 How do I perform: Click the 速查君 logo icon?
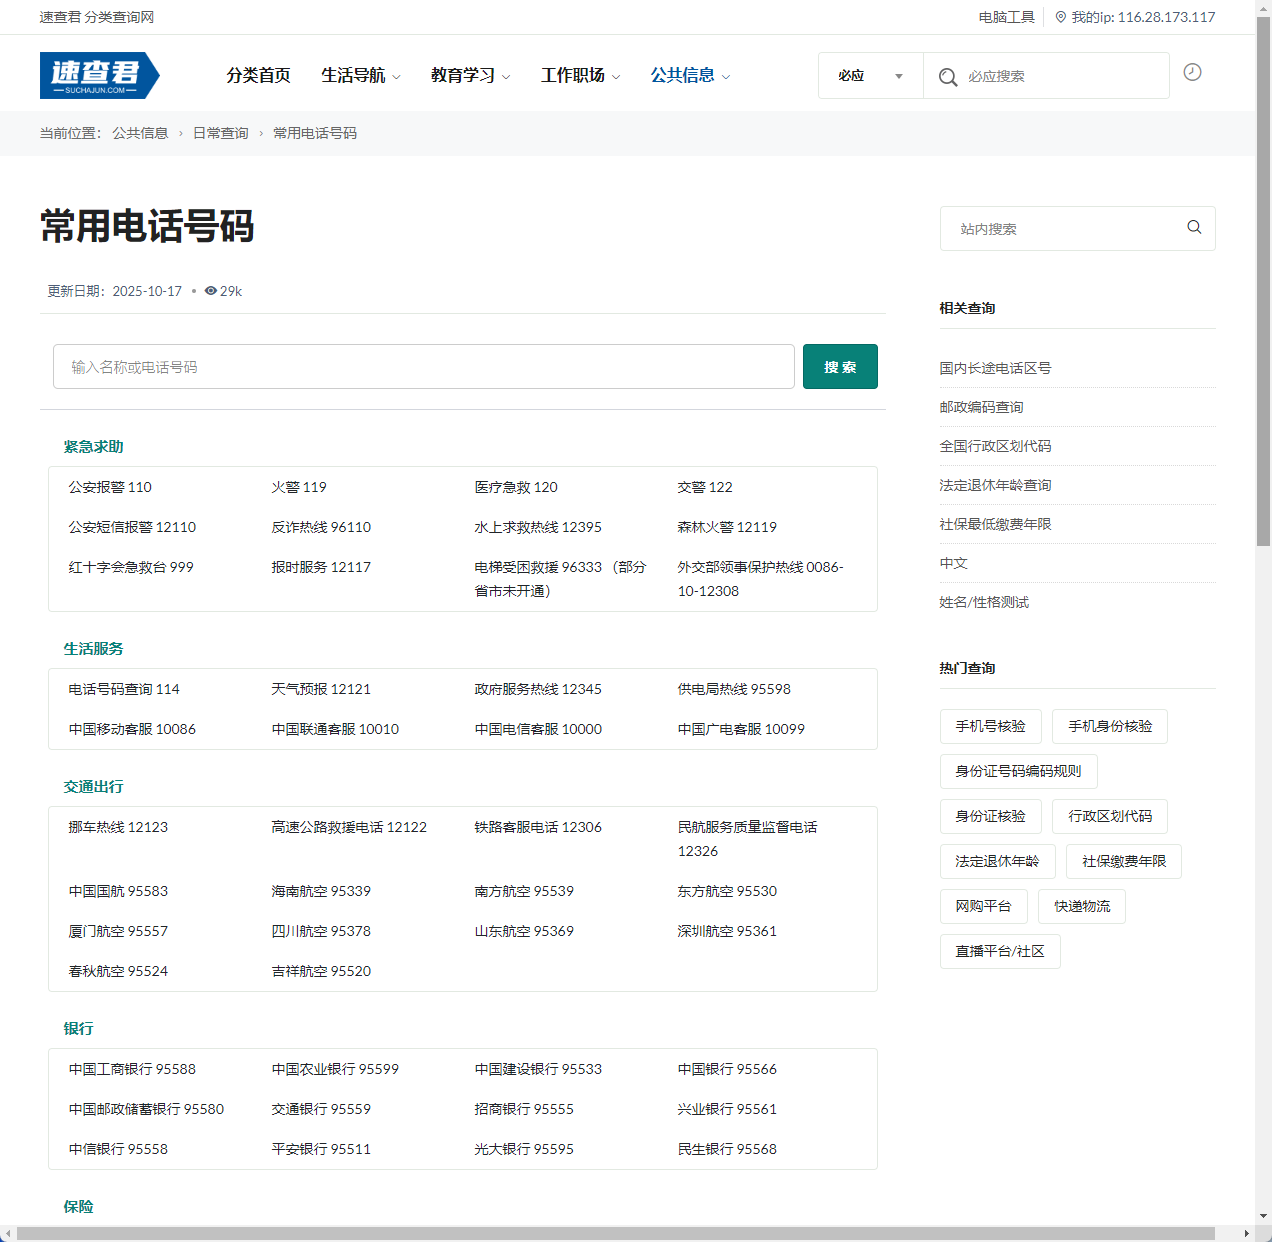coord(99,75)
